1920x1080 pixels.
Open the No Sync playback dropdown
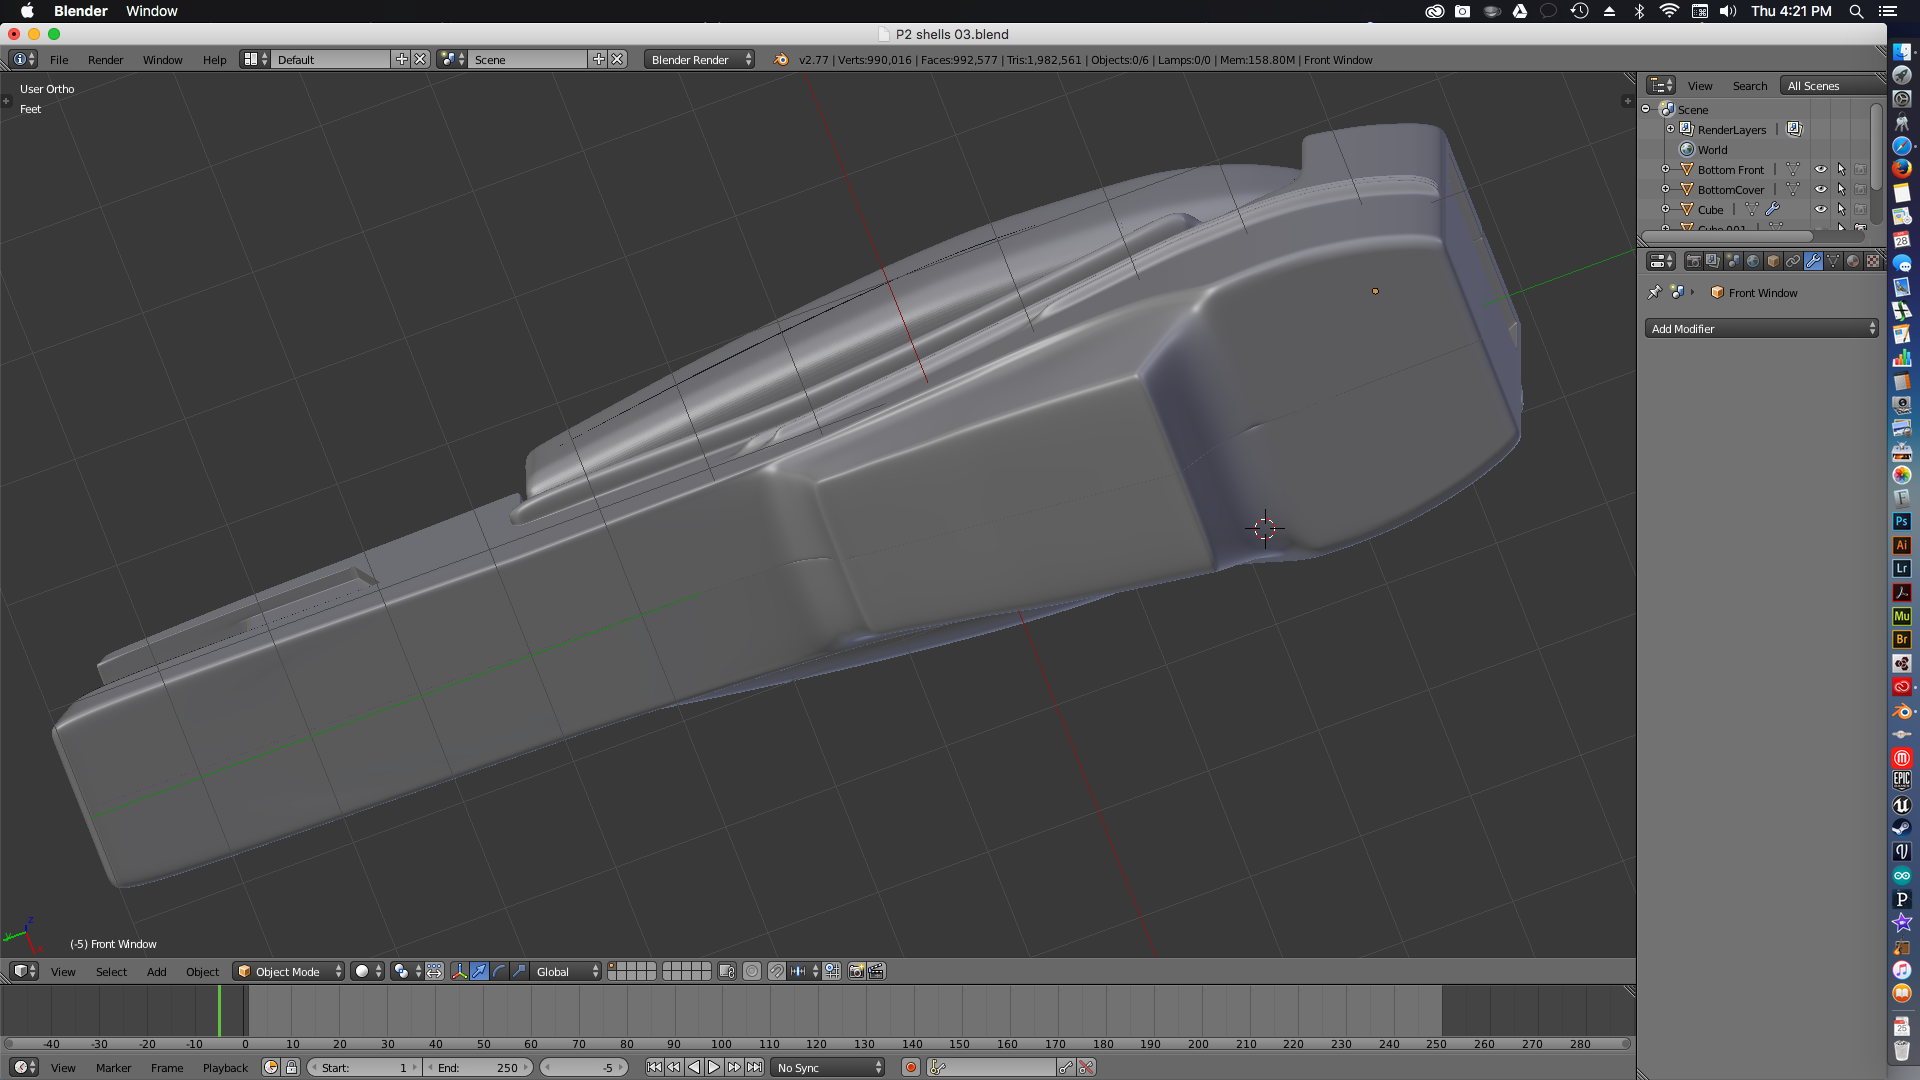pos(828,1067)
